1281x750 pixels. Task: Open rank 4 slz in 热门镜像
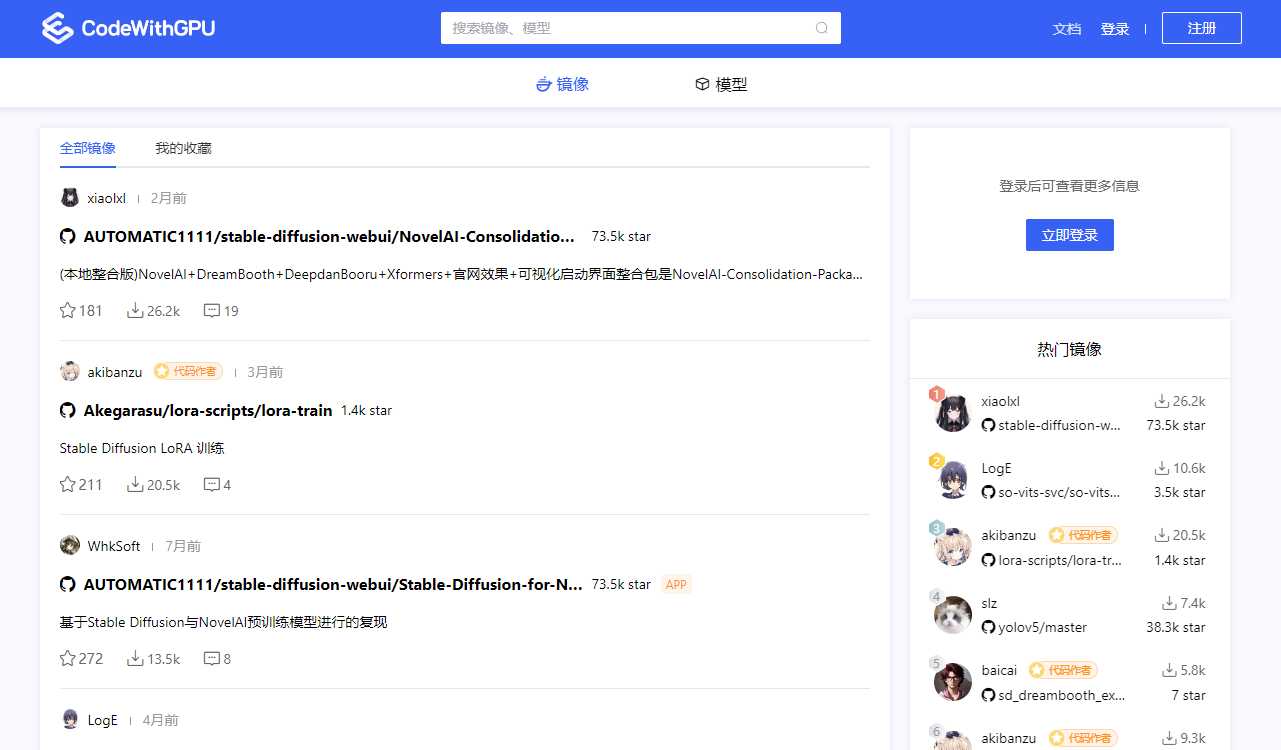(989, 603)
